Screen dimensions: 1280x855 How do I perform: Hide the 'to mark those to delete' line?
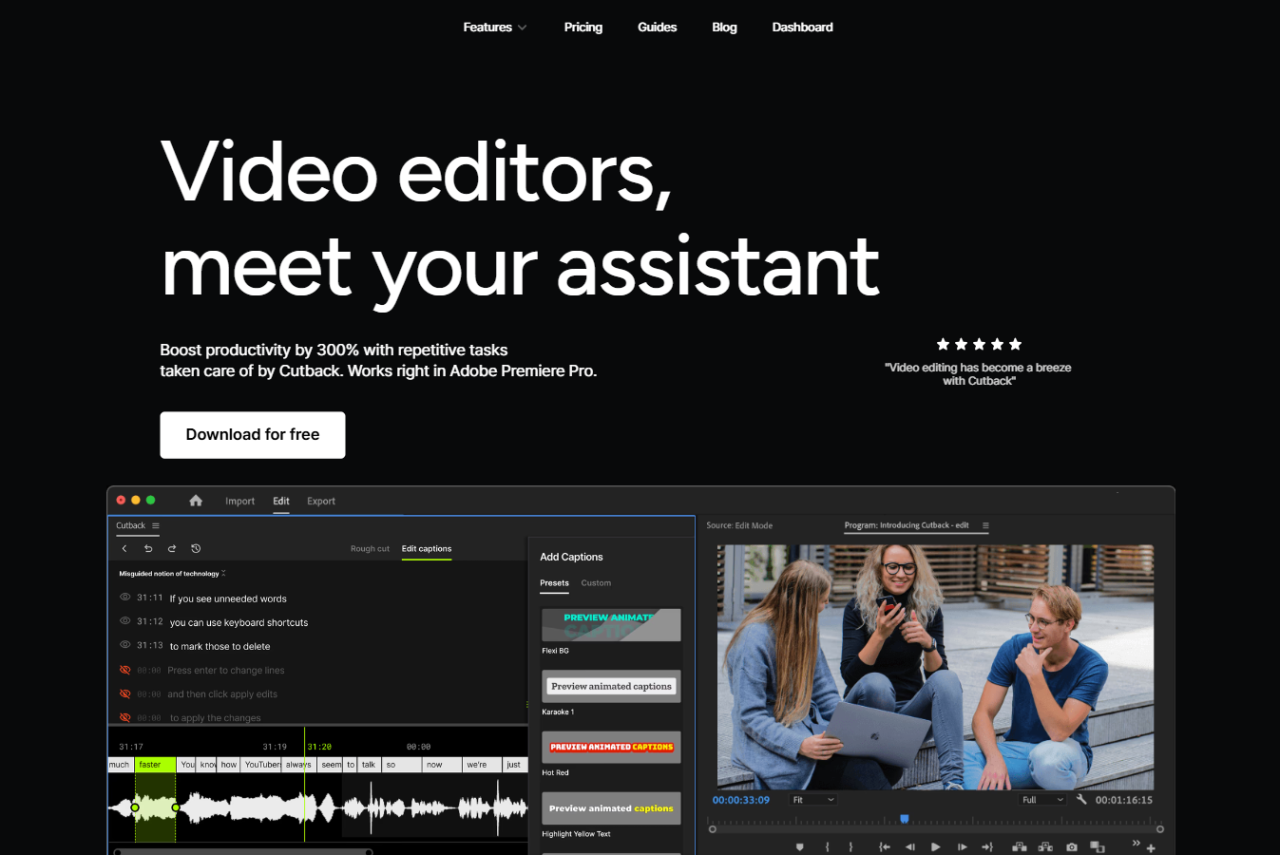coord(125,645)
